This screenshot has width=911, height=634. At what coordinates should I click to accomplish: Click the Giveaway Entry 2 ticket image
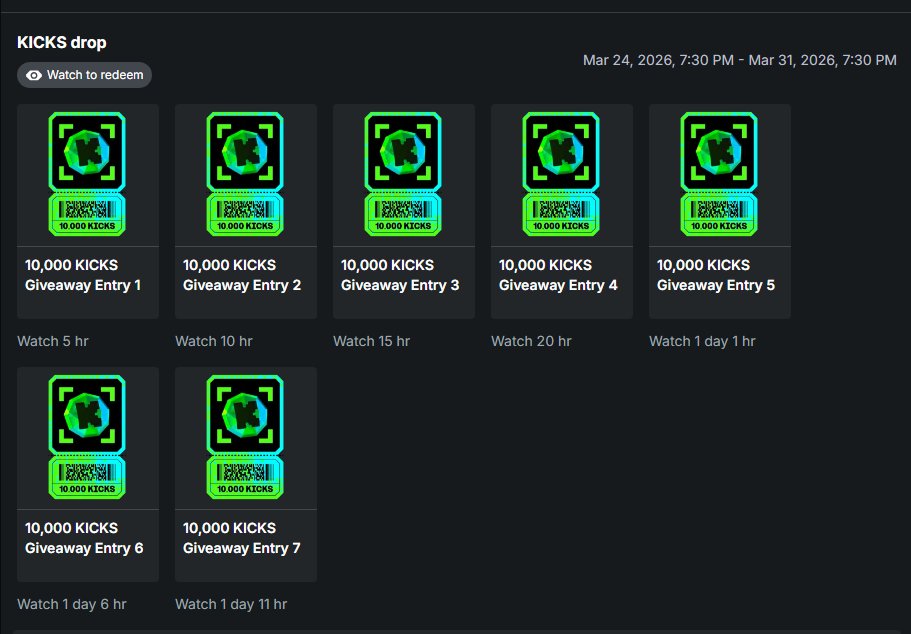click(x=245, y=174)
